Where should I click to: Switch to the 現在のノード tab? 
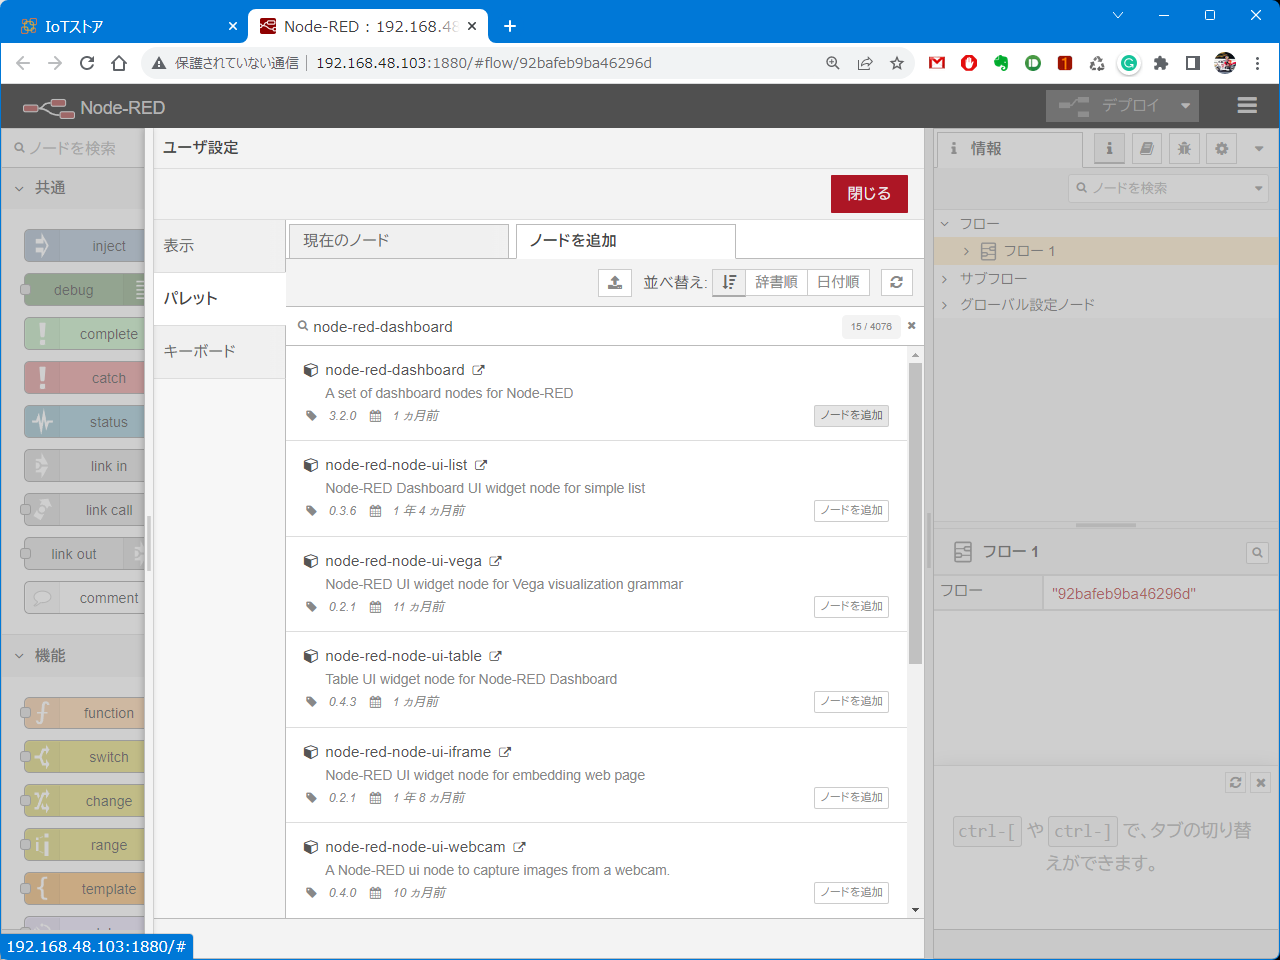[x=398, y=241]
